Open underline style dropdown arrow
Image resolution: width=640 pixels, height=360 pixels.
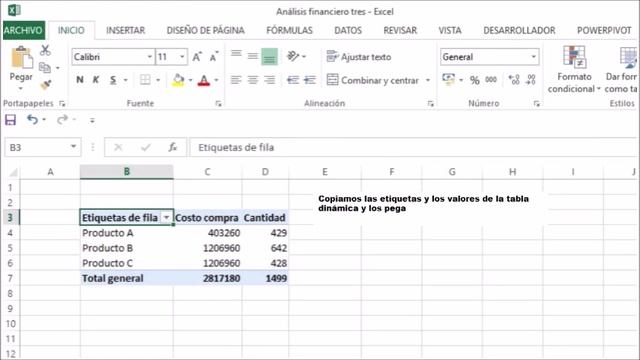pyautogui.click(x=126, y=80)
